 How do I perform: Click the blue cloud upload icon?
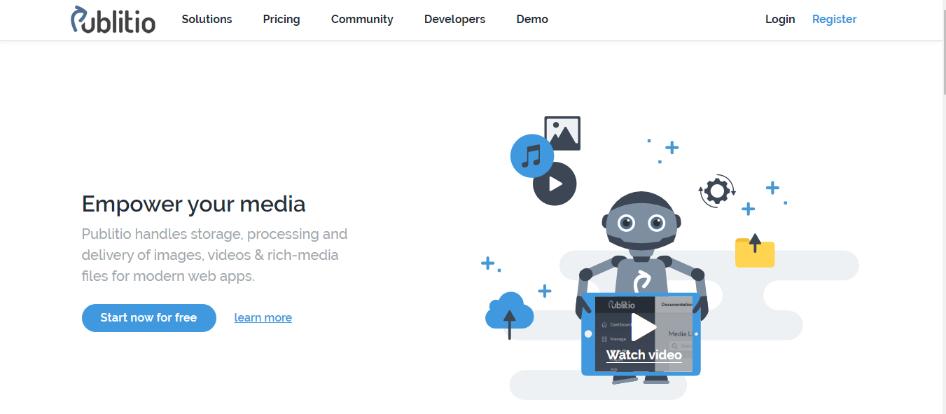point(509,314)
